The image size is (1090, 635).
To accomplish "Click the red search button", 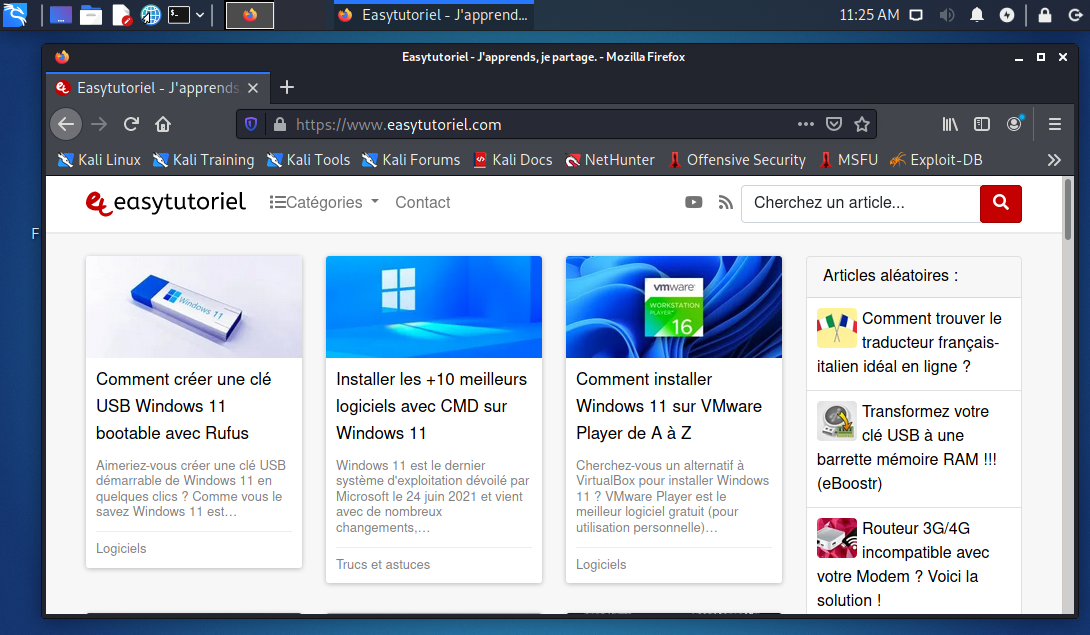I will 1000,204.
